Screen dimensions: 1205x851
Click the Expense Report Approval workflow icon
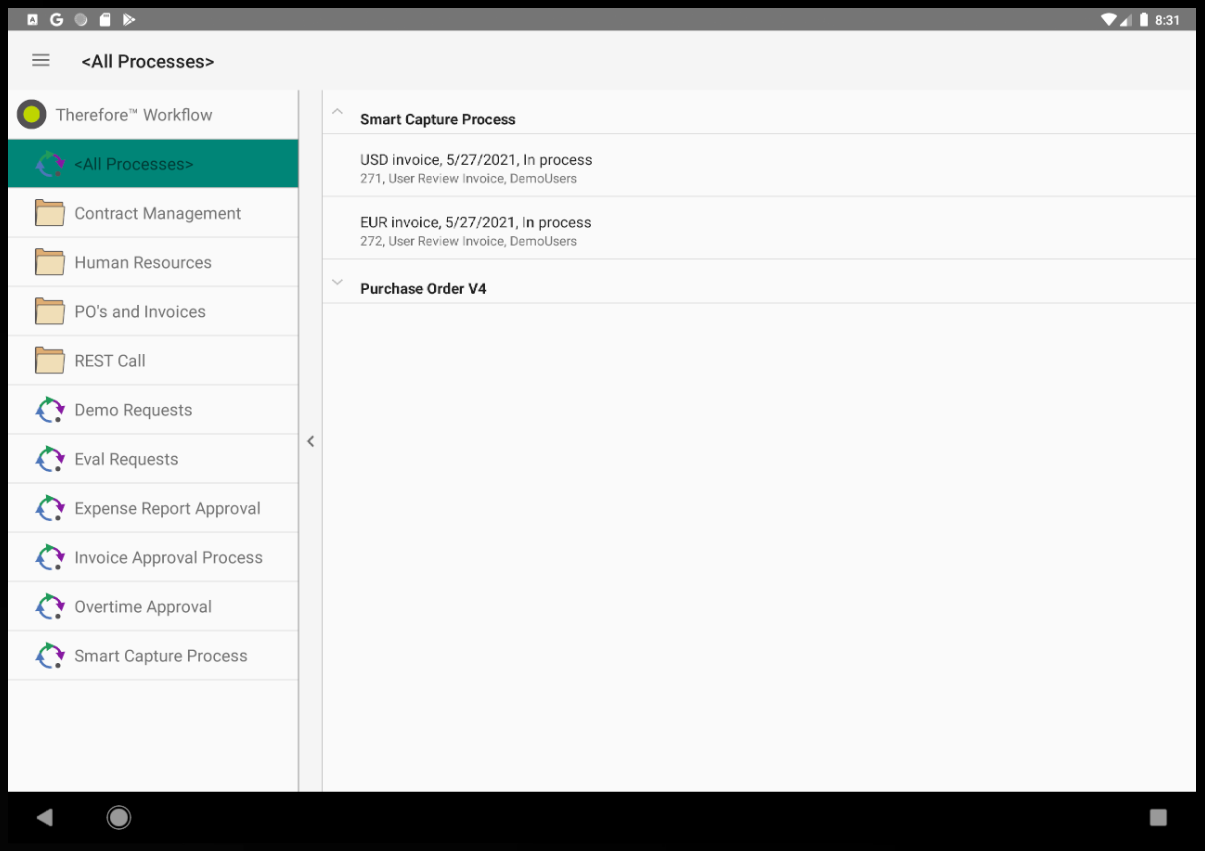pyautogui.click(x=50, y=507)
